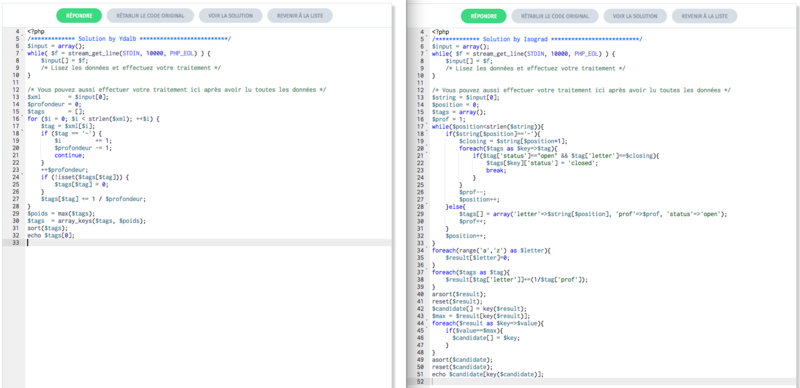Collapse the comment fold at line 5, left editor

pos(22,36)
